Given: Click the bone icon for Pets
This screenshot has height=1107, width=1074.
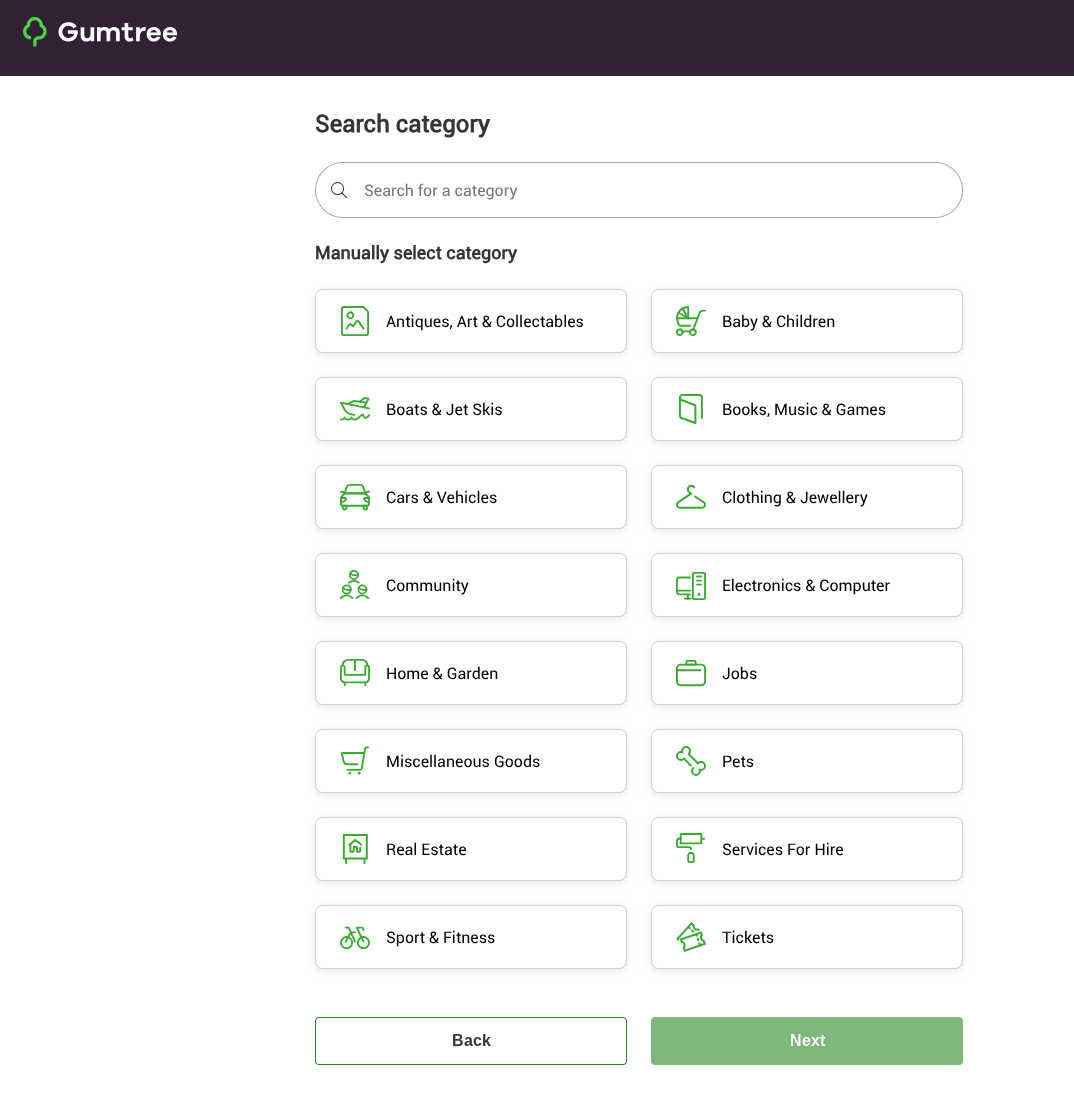Looking at the screenshot, I should pos(690,761).
